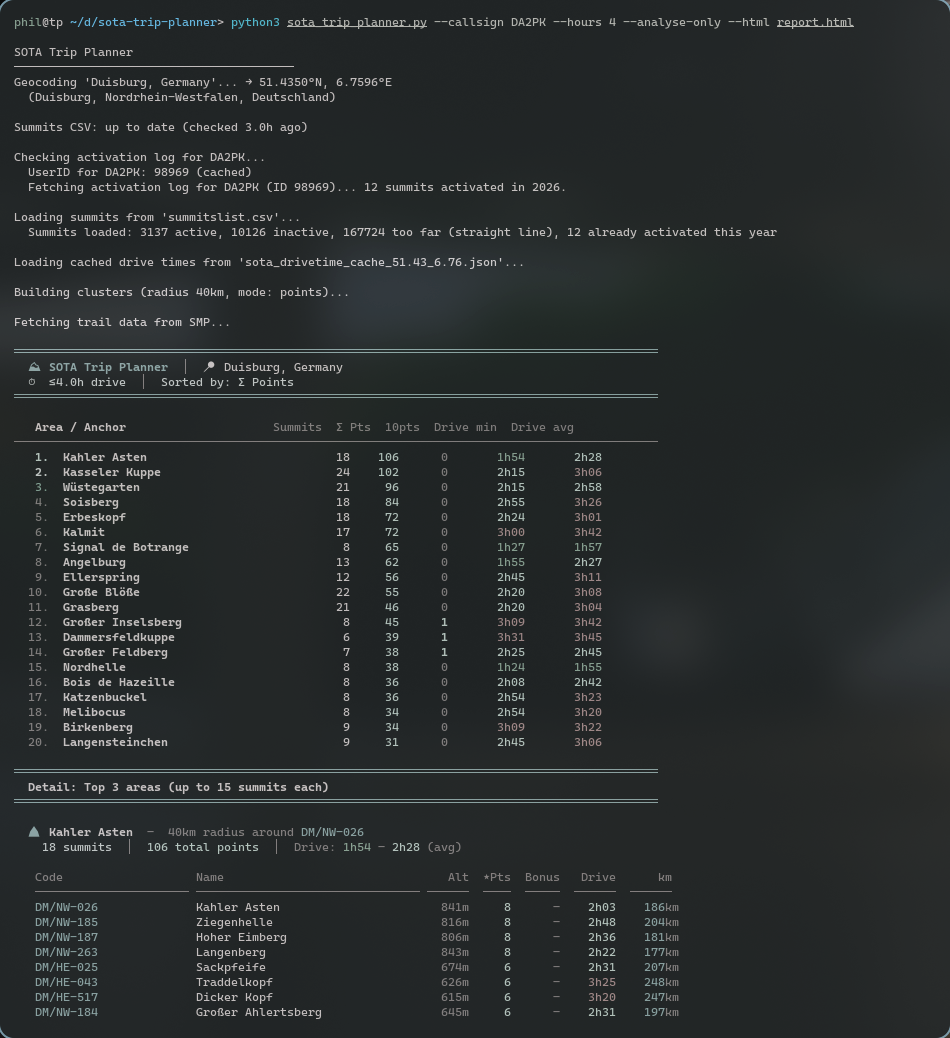Click the Bonus column header in detail table
This screenshot has width=950, height=1038.
542,877
